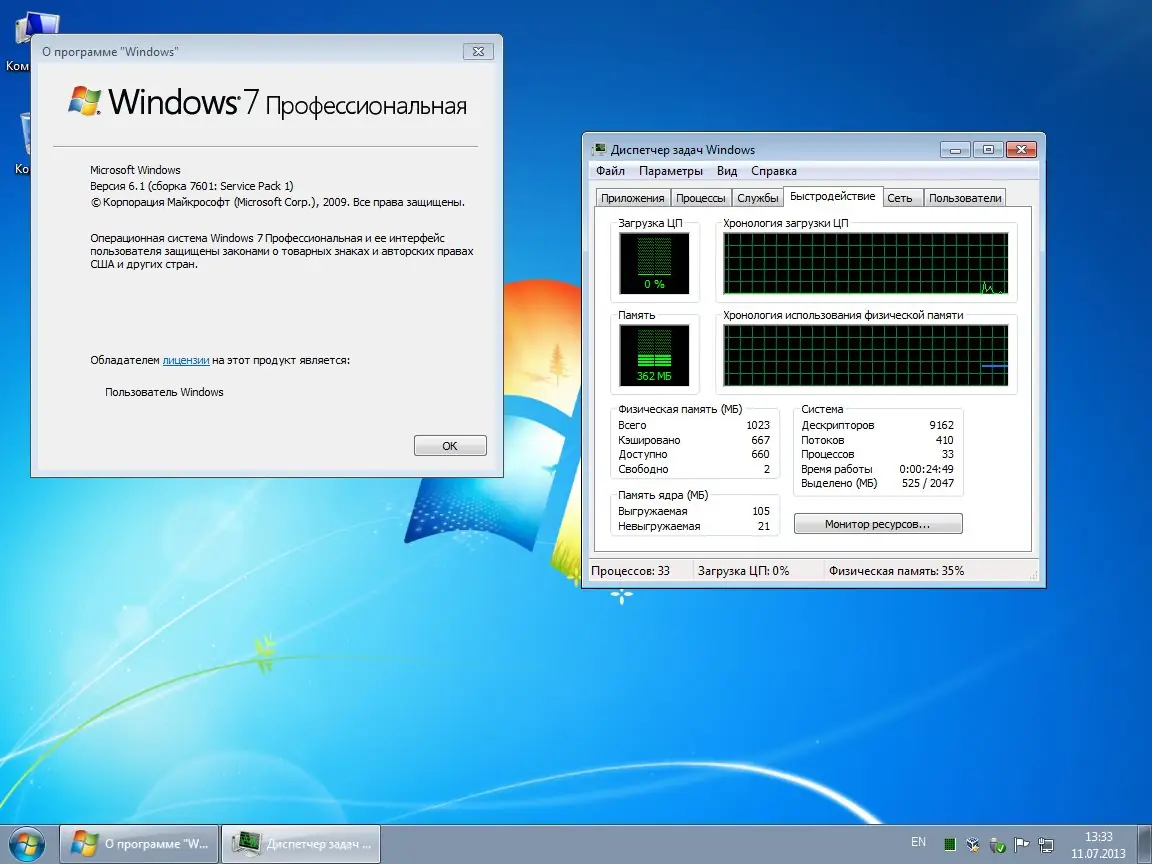Open the VirtualBox Guest Additions tray icon

tap(973, 844)
